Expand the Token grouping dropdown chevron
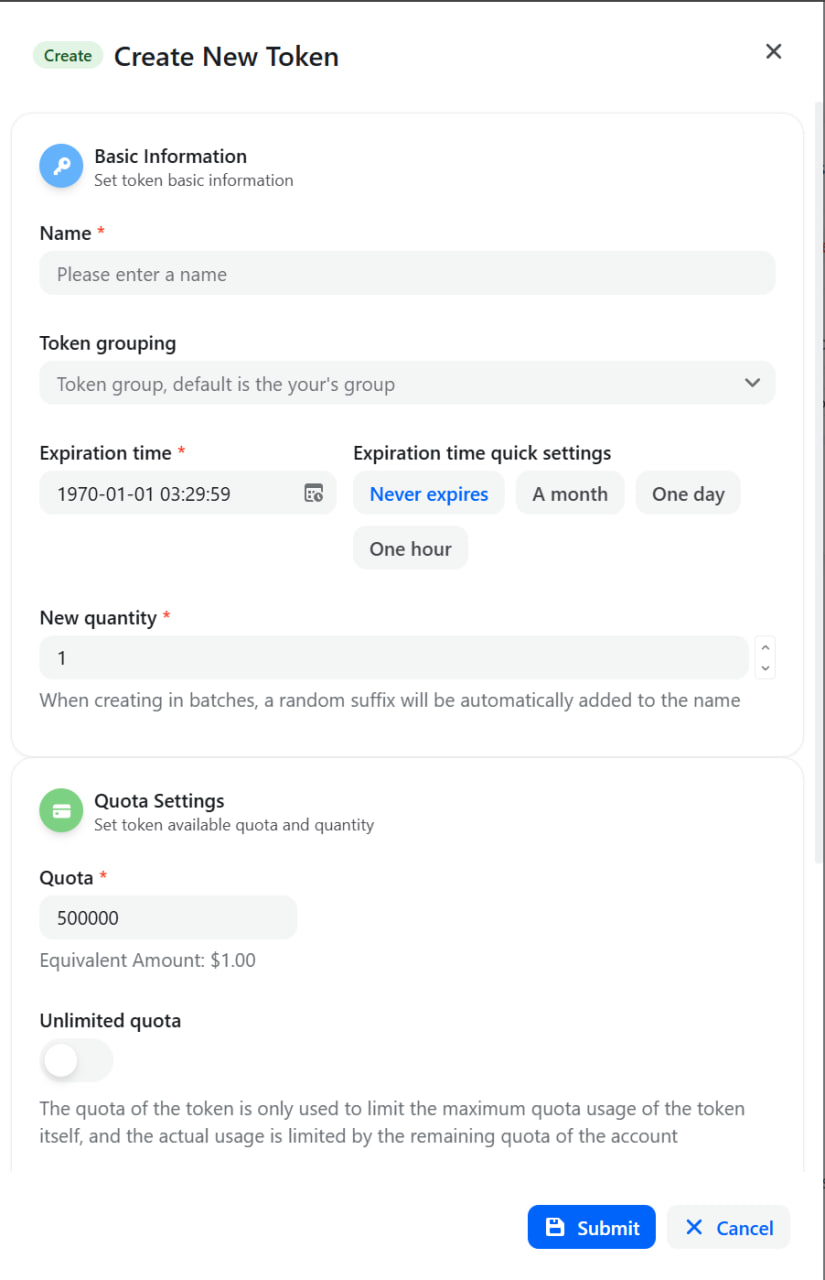 [x=753, y=383]
